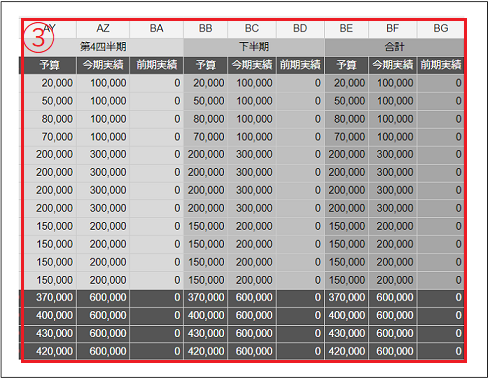
Task: Select the 400,000 cell in column BB
Action: [205, 316]
